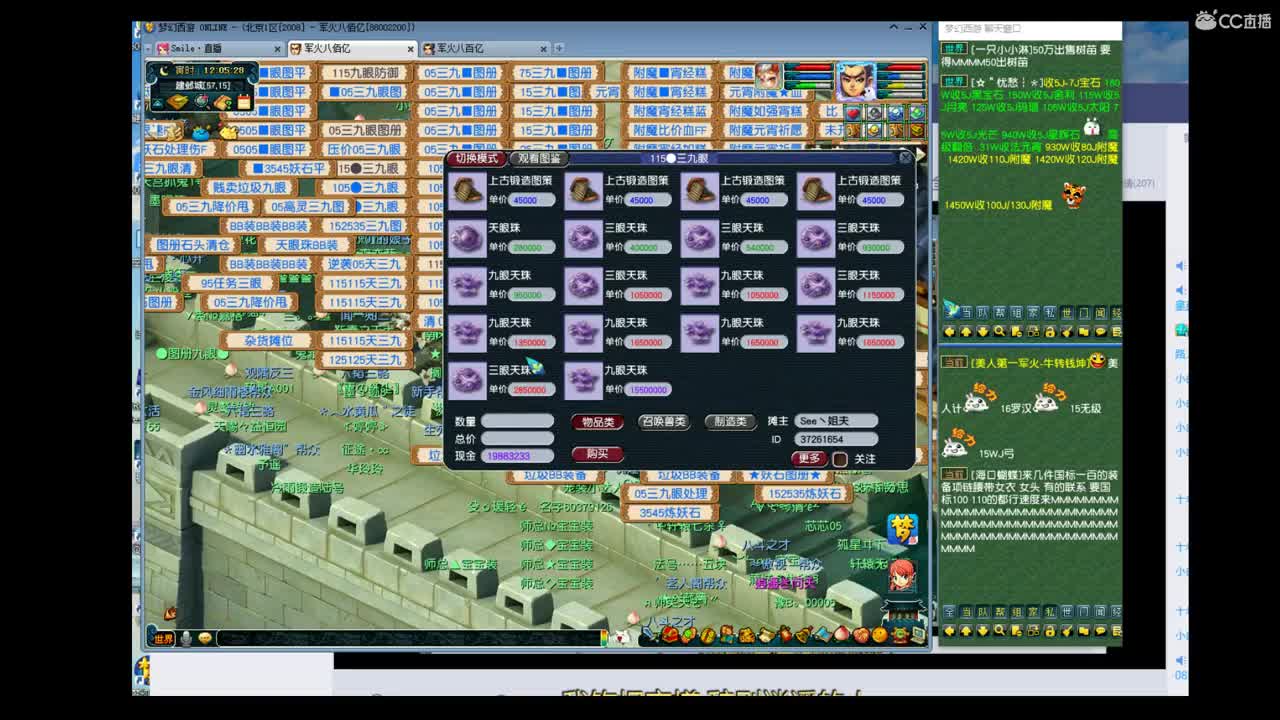Open the 3545炼妖石 stall sign

click(x=671, y=513)
